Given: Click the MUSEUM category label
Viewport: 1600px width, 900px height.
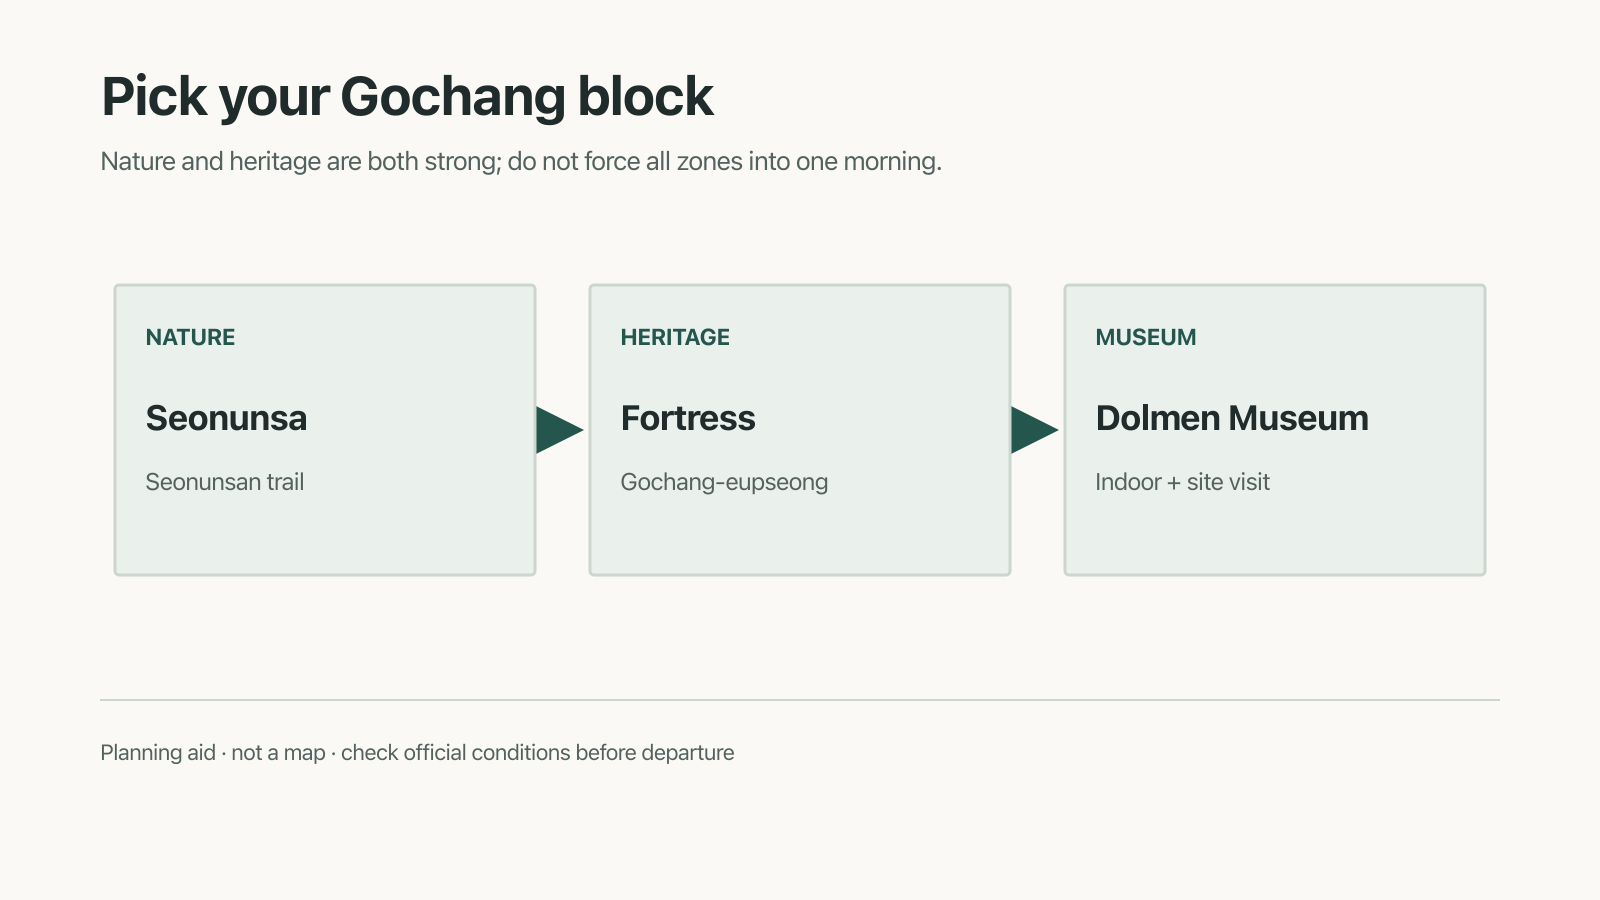Looking at the screenshot, I should pos(1146,337).
